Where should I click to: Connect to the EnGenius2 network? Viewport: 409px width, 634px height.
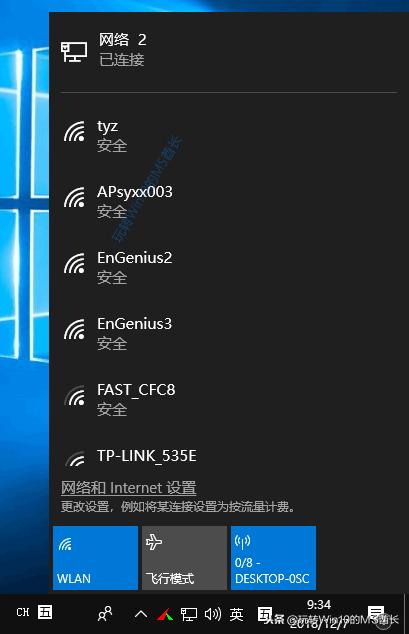tap(229, 268)
